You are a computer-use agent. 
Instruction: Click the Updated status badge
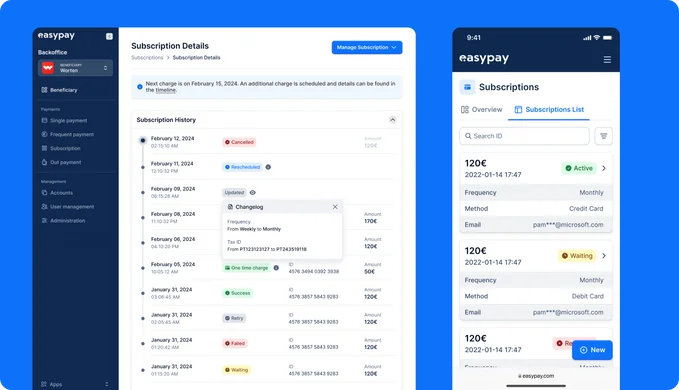pyautogui.click(x=234, y=193)
